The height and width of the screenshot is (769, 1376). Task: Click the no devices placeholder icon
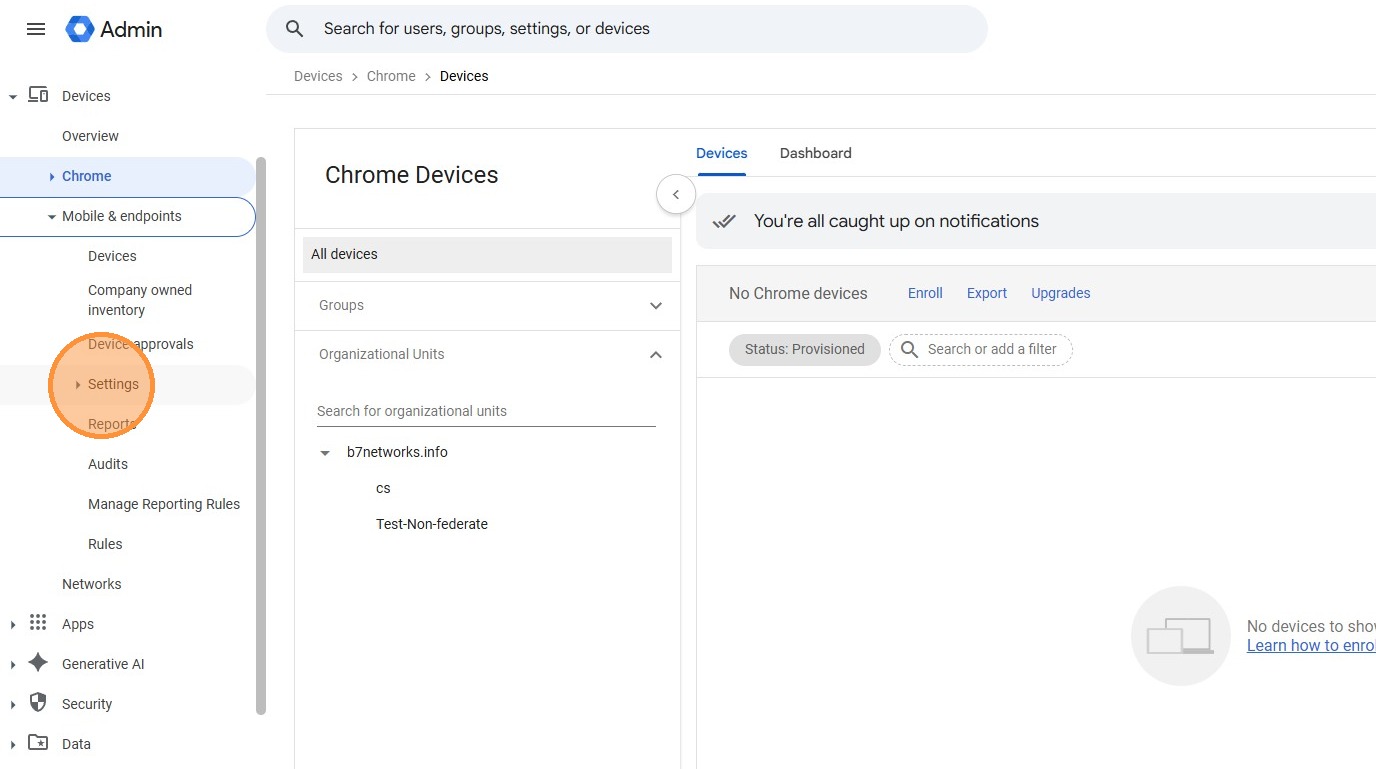[x=1180, y=636]
